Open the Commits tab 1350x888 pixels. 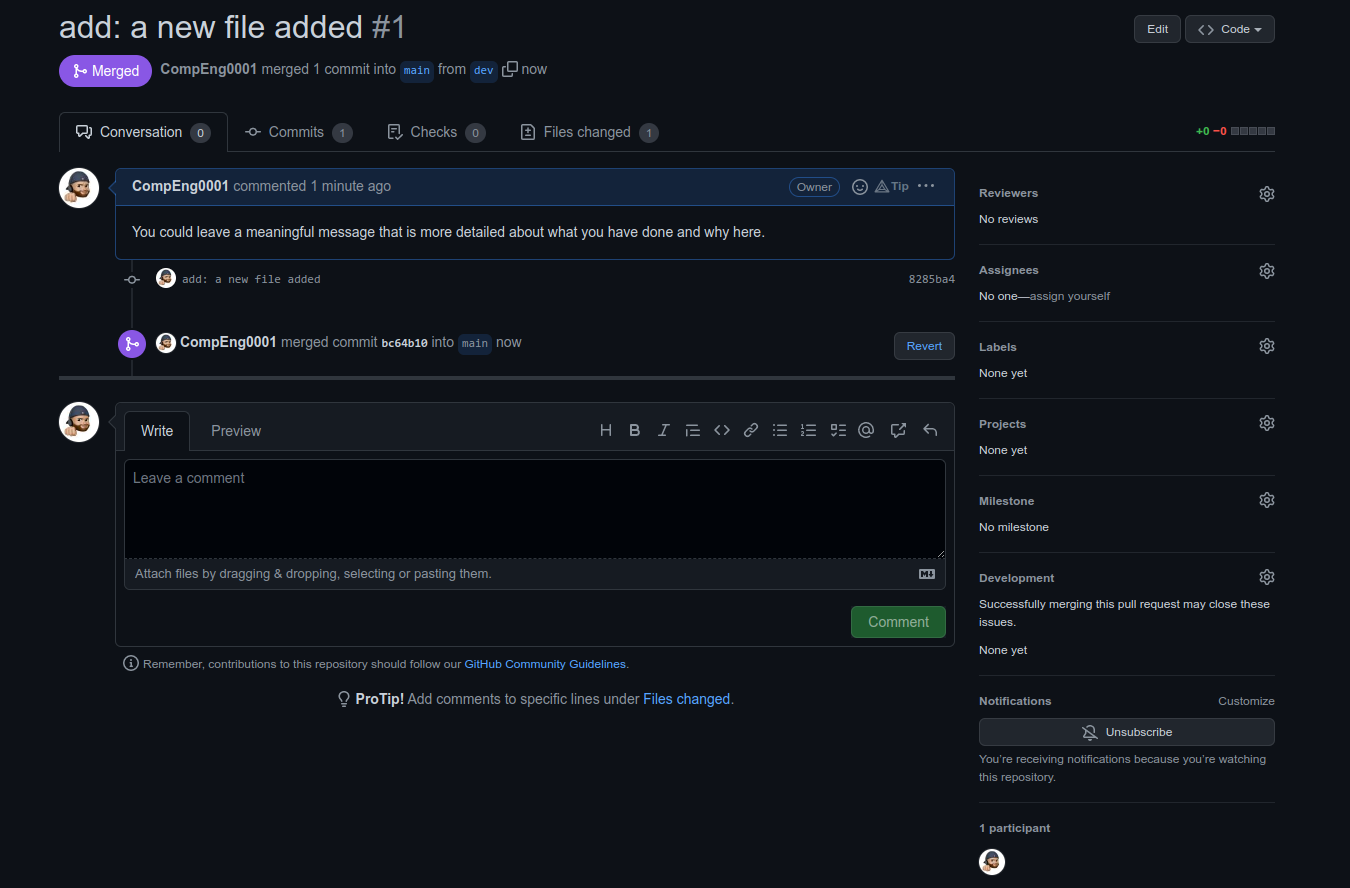coord(298,132)
